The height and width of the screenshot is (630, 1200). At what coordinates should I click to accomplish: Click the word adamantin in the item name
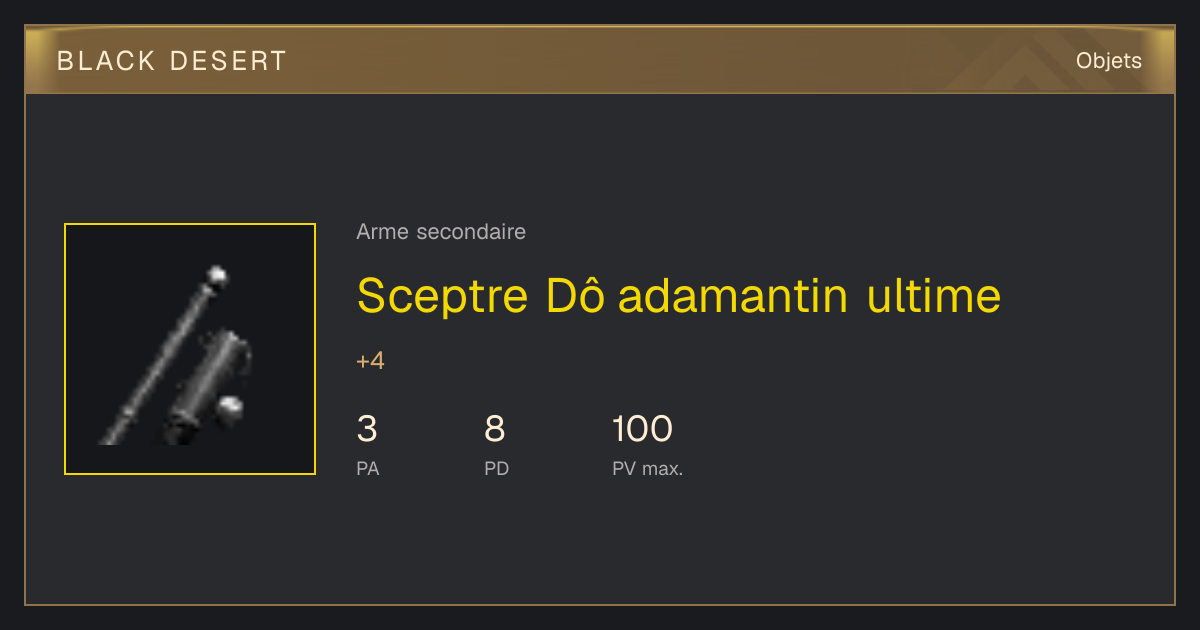click(x=733, y=295)
